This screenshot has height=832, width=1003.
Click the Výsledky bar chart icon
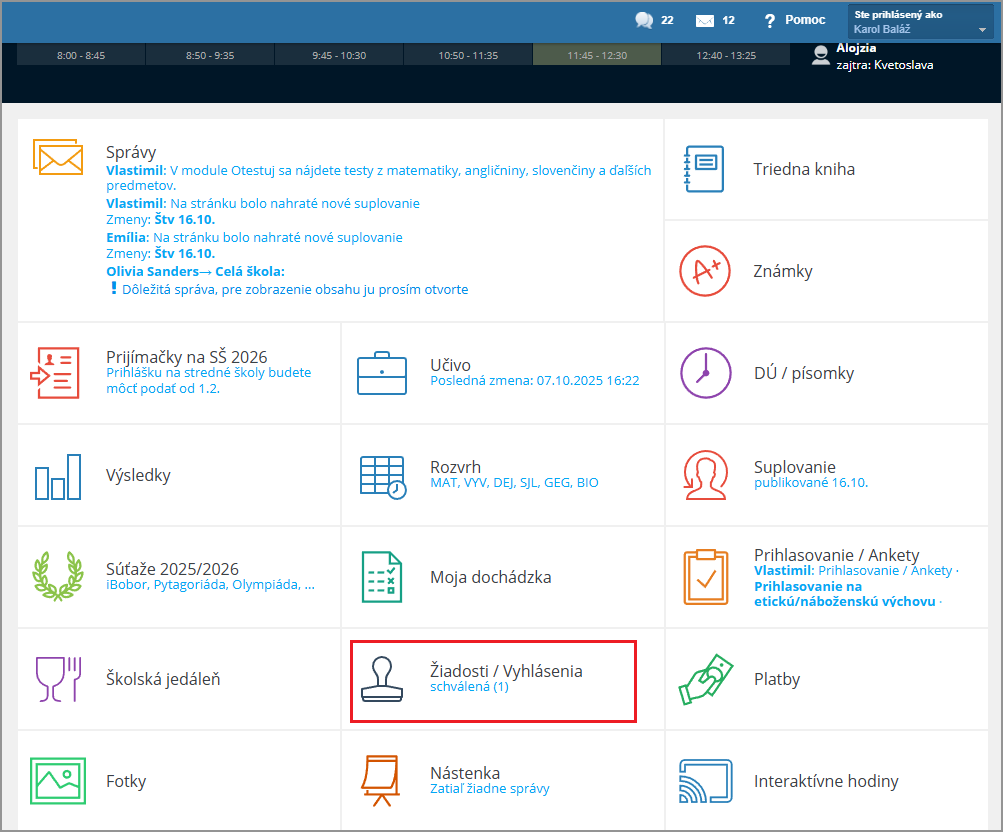pos(57,476)
